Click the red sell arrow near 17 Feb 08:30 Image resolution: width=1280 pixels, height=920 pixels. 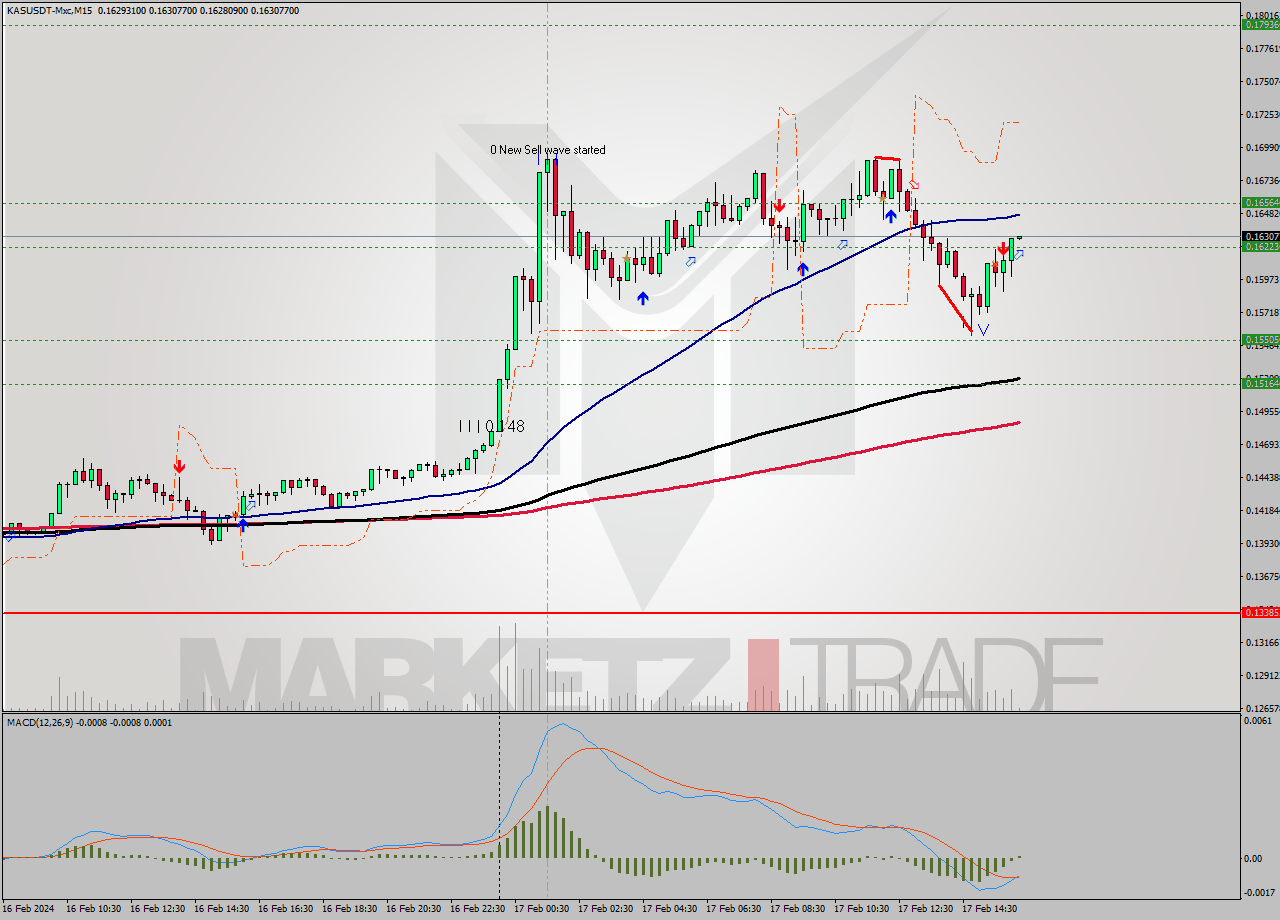point(778,206)
